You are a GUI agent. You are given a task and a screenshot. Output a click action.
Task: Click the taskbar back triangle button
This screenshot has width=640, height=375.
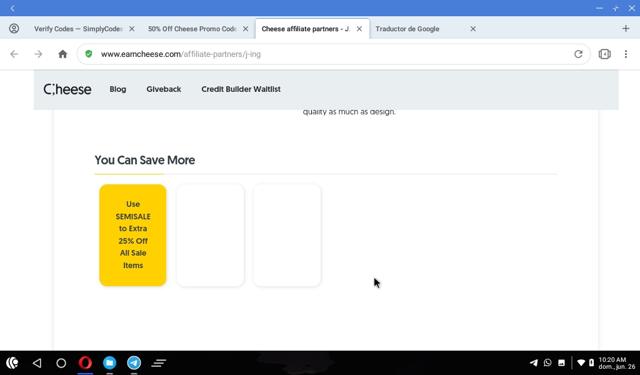[37, 363]
